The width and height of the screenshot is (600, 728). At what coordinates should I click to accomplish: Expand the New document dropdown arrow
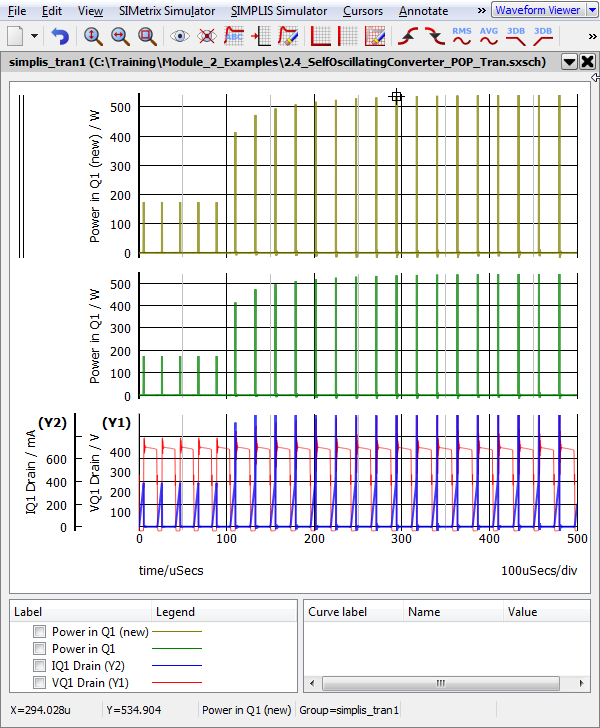coord(36,37)
